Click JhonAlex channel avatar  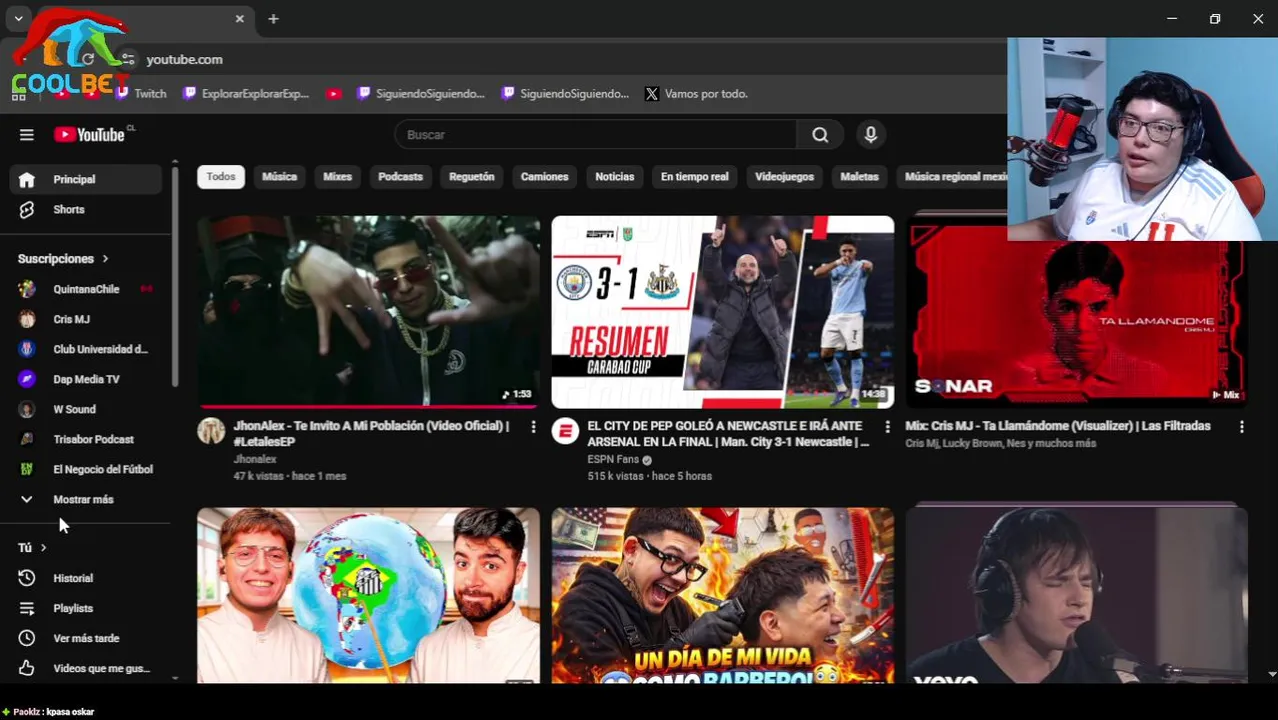click(211, 431)
